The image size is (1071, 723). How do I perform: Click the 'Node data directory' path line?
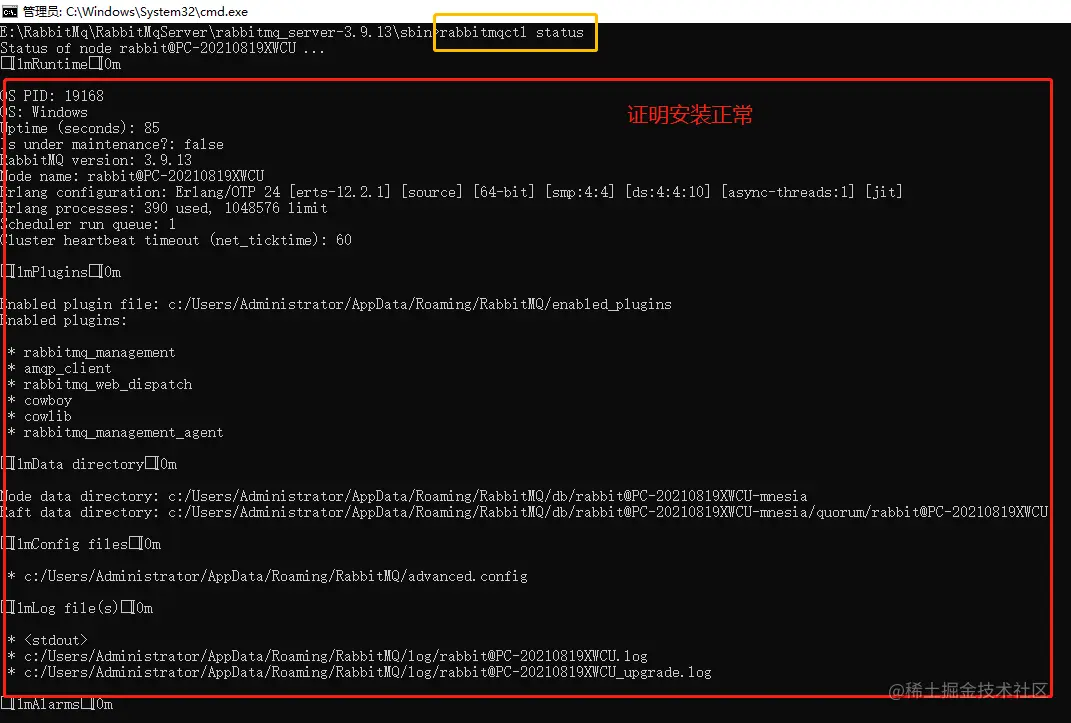coord(404,496)
